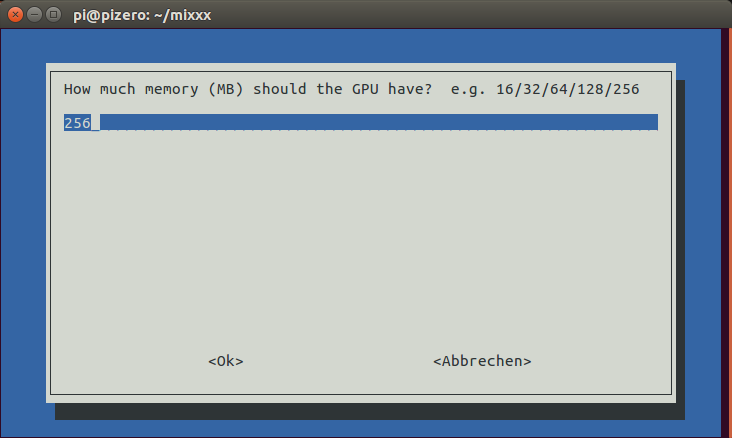This screenshot has height=438, width=732.
Task: Click the terminal title pi@pizero: ~/mixxx
Action: click(x=142, y=15)
